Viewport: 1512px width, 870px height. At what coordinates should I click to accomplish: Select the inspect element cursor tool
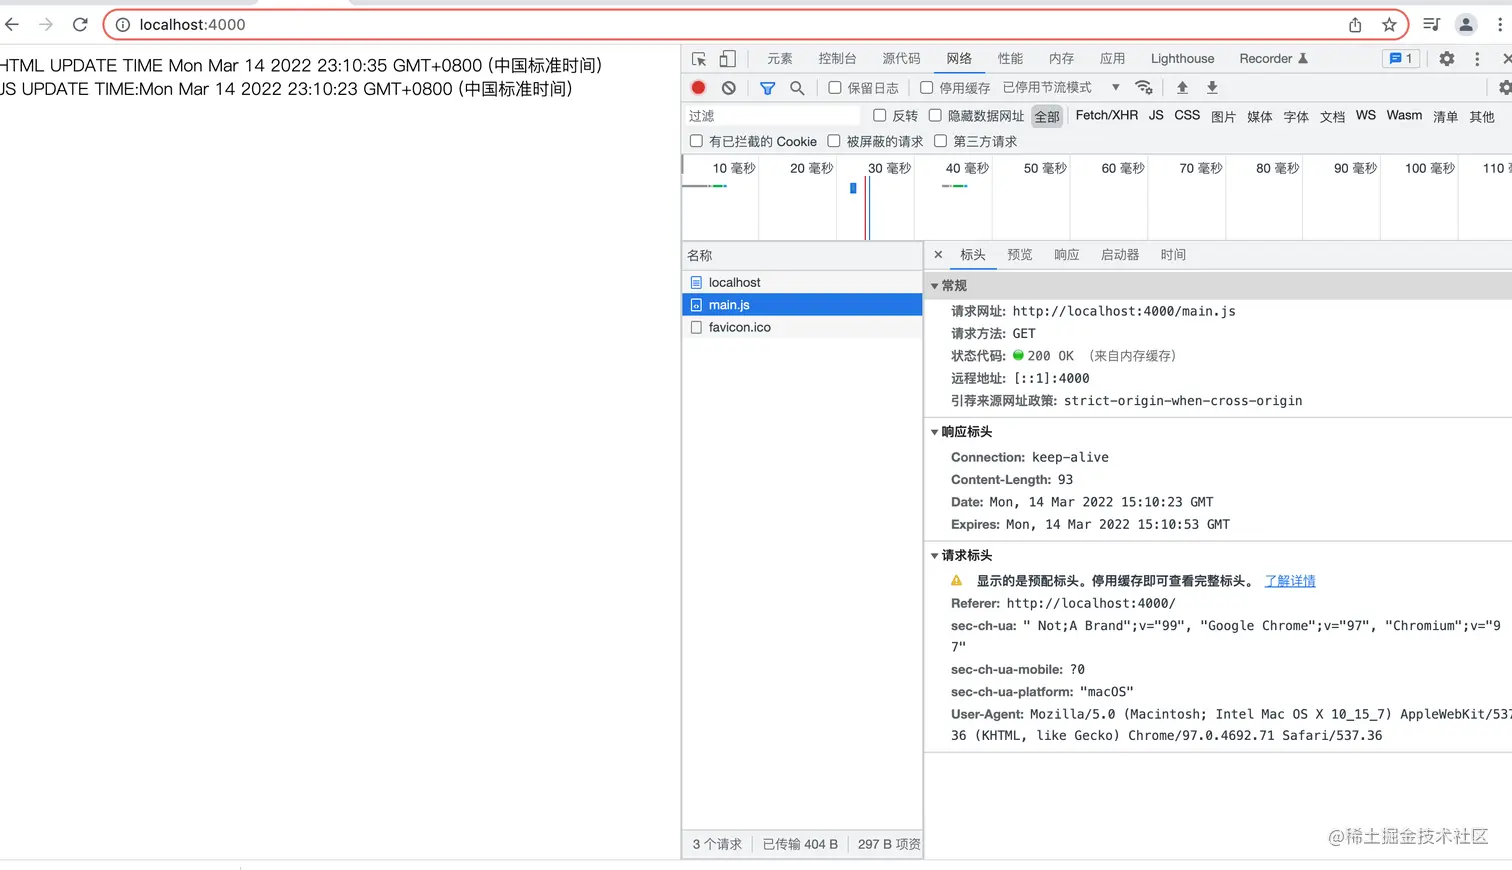[x=697, y=58]
